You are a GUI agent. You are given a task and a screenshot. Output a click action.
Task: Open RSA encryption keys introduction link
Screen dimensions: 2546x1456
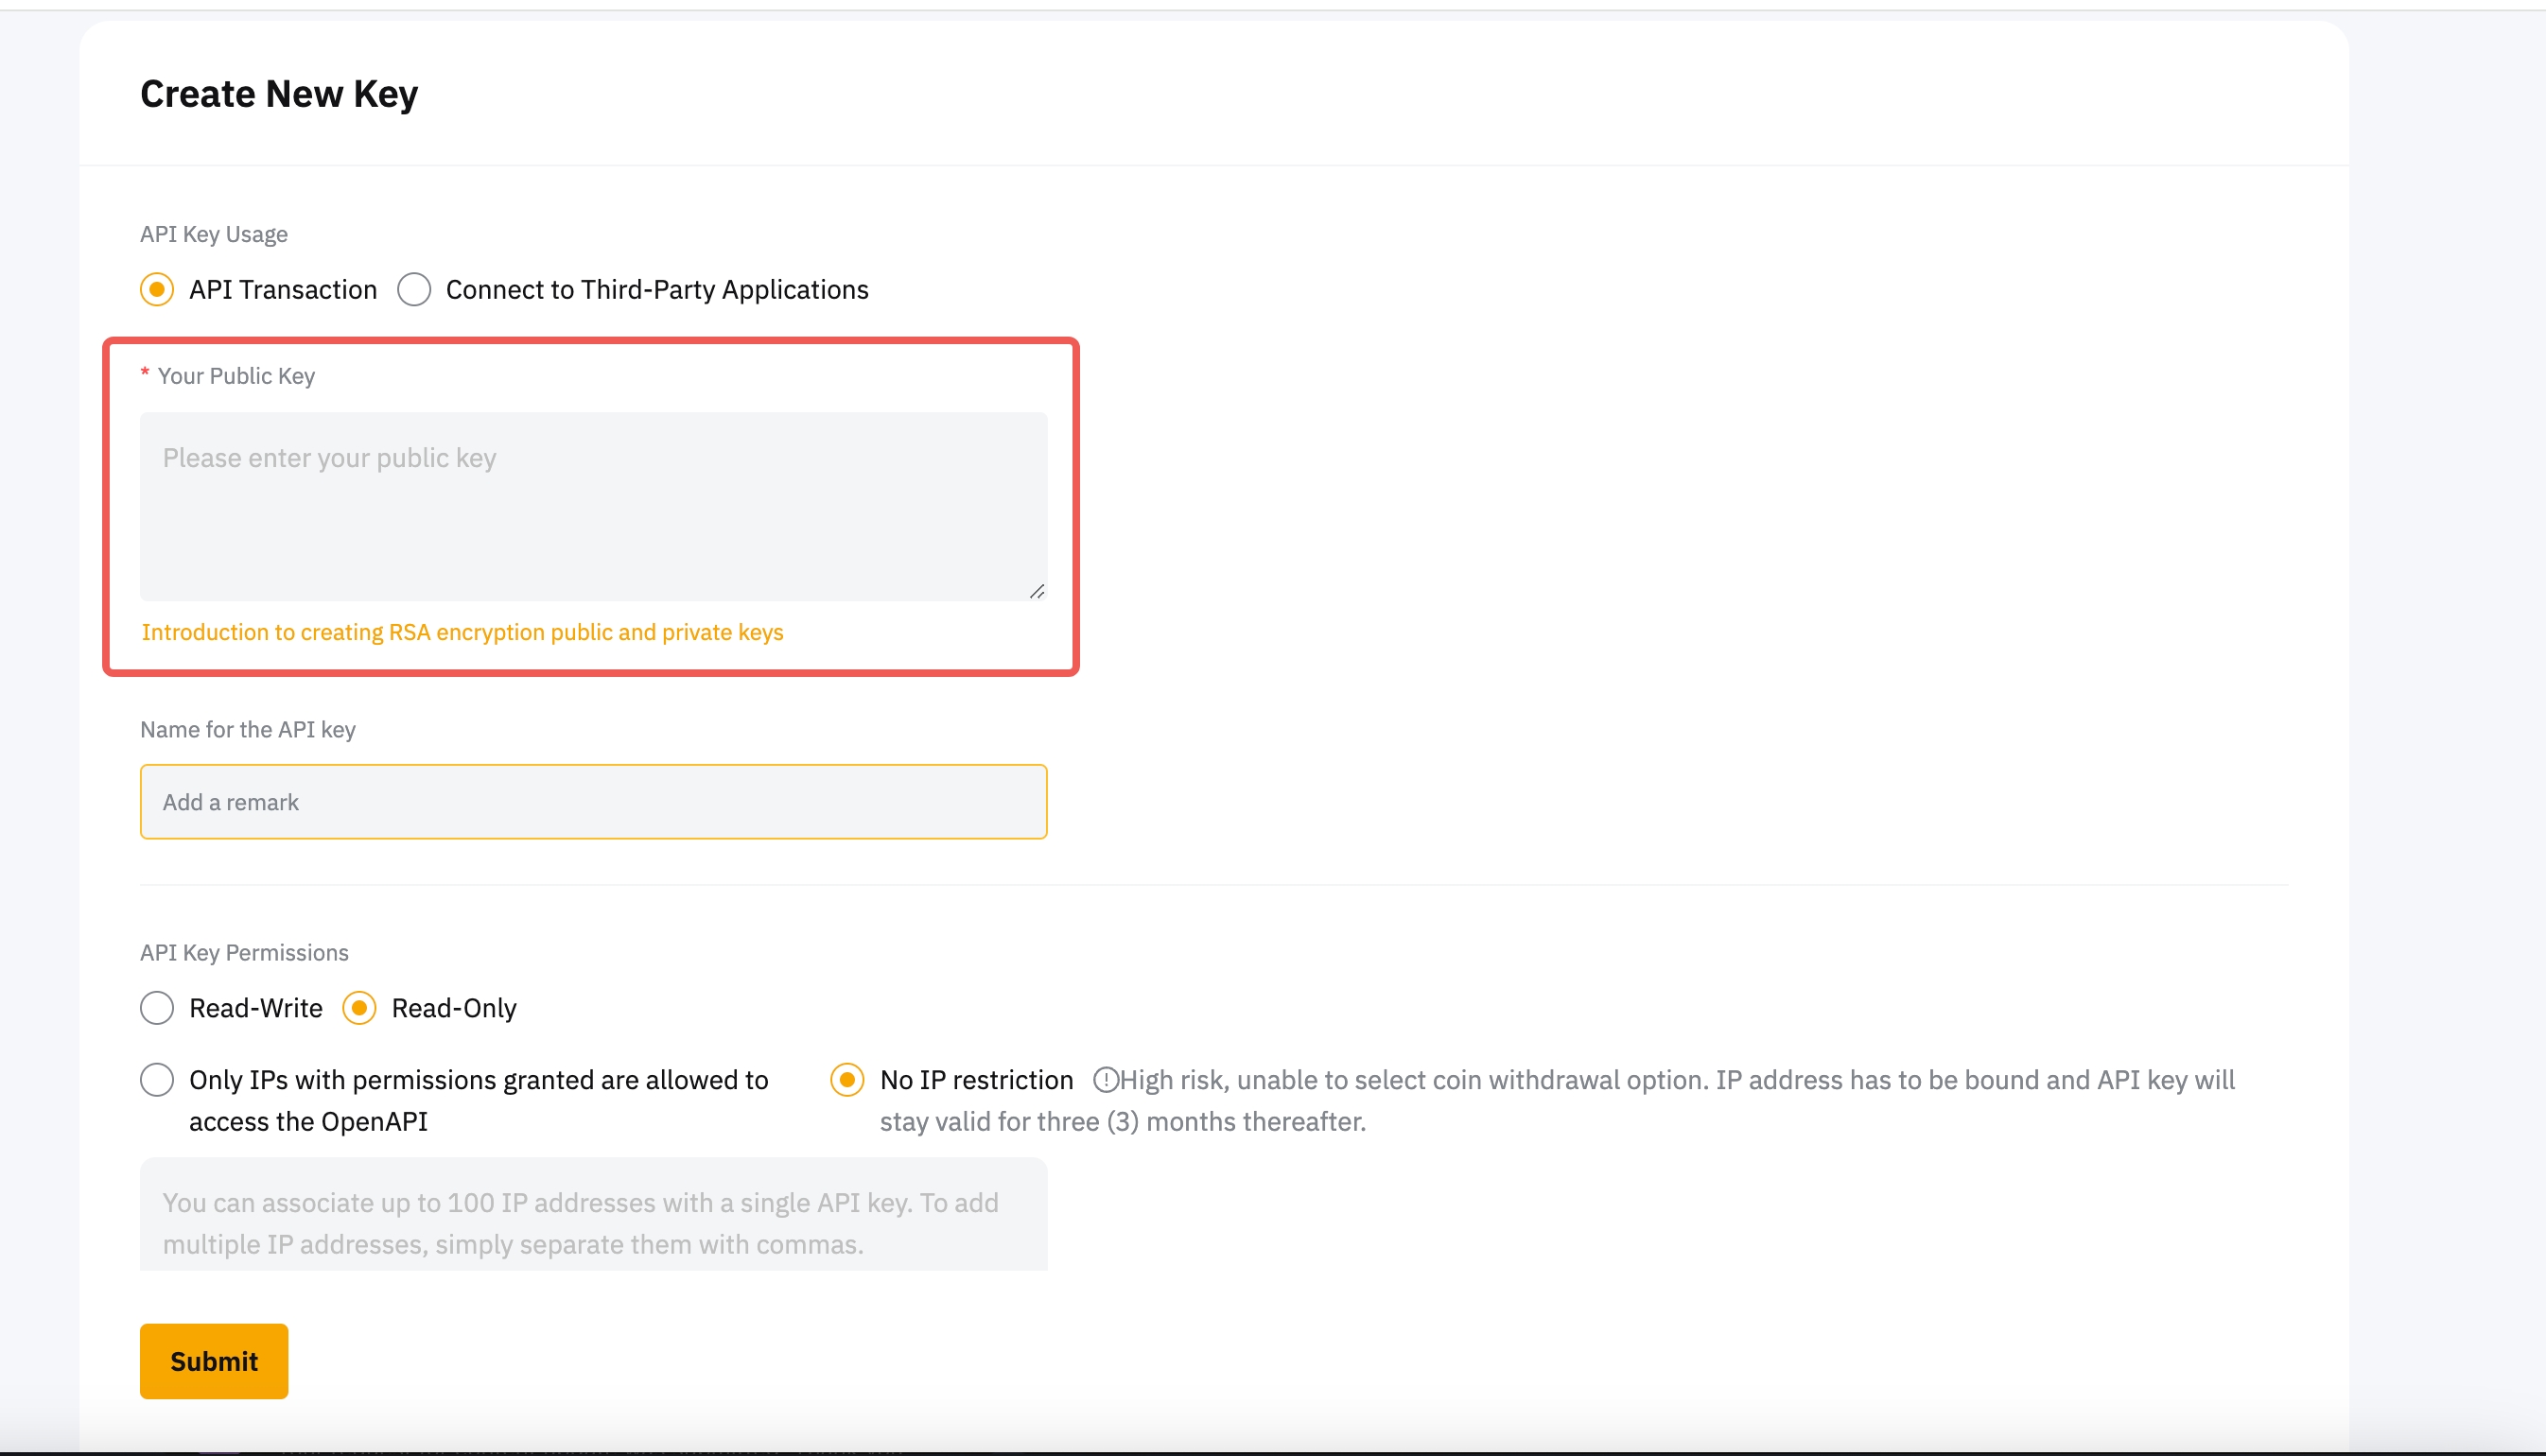pos(462,632)
